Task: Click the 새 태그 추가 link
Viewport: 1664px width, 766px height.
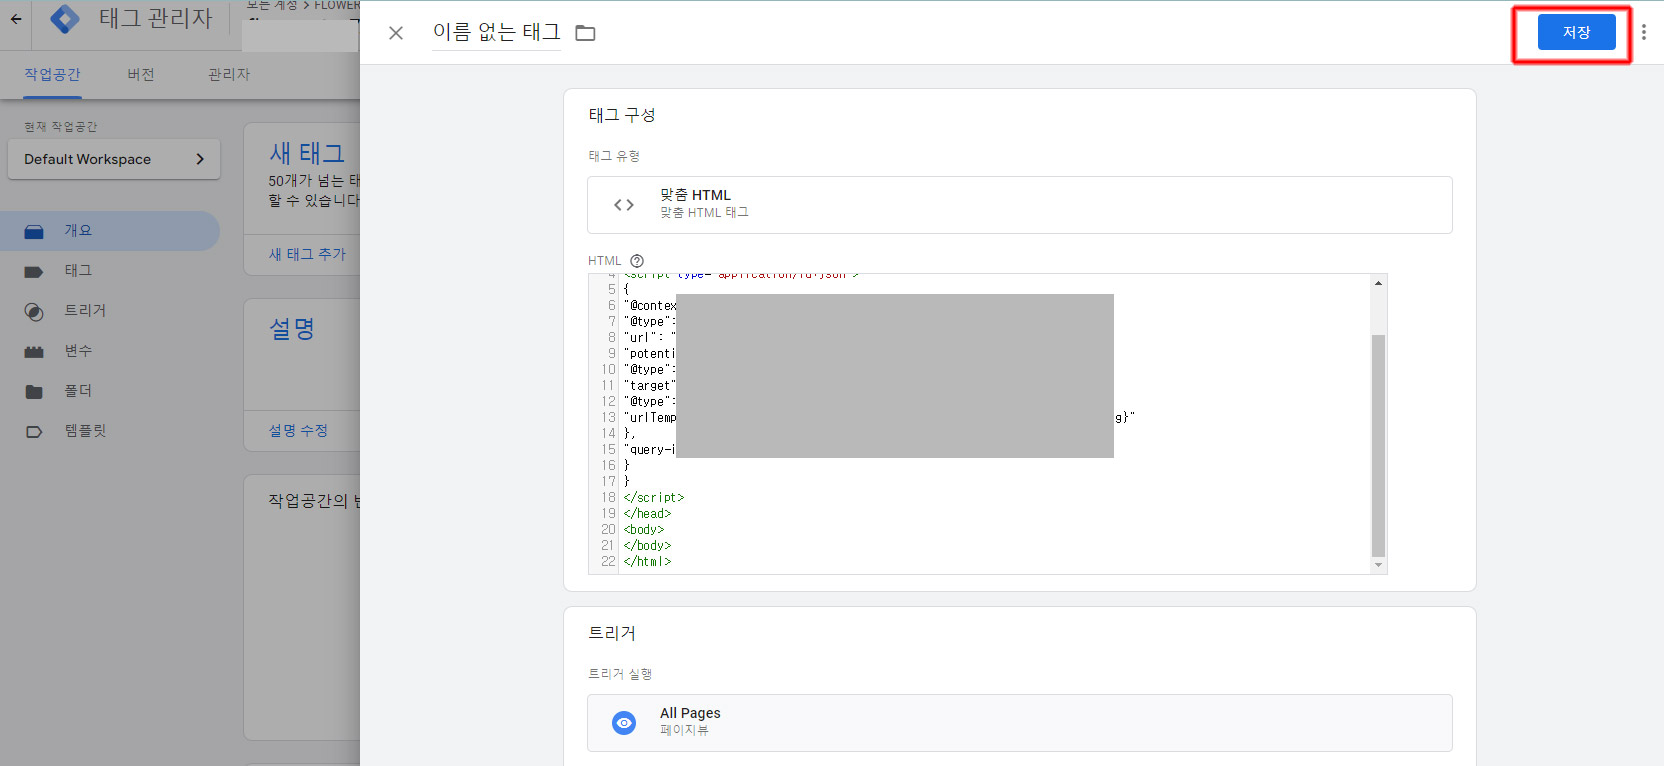Action: point(307,254)
